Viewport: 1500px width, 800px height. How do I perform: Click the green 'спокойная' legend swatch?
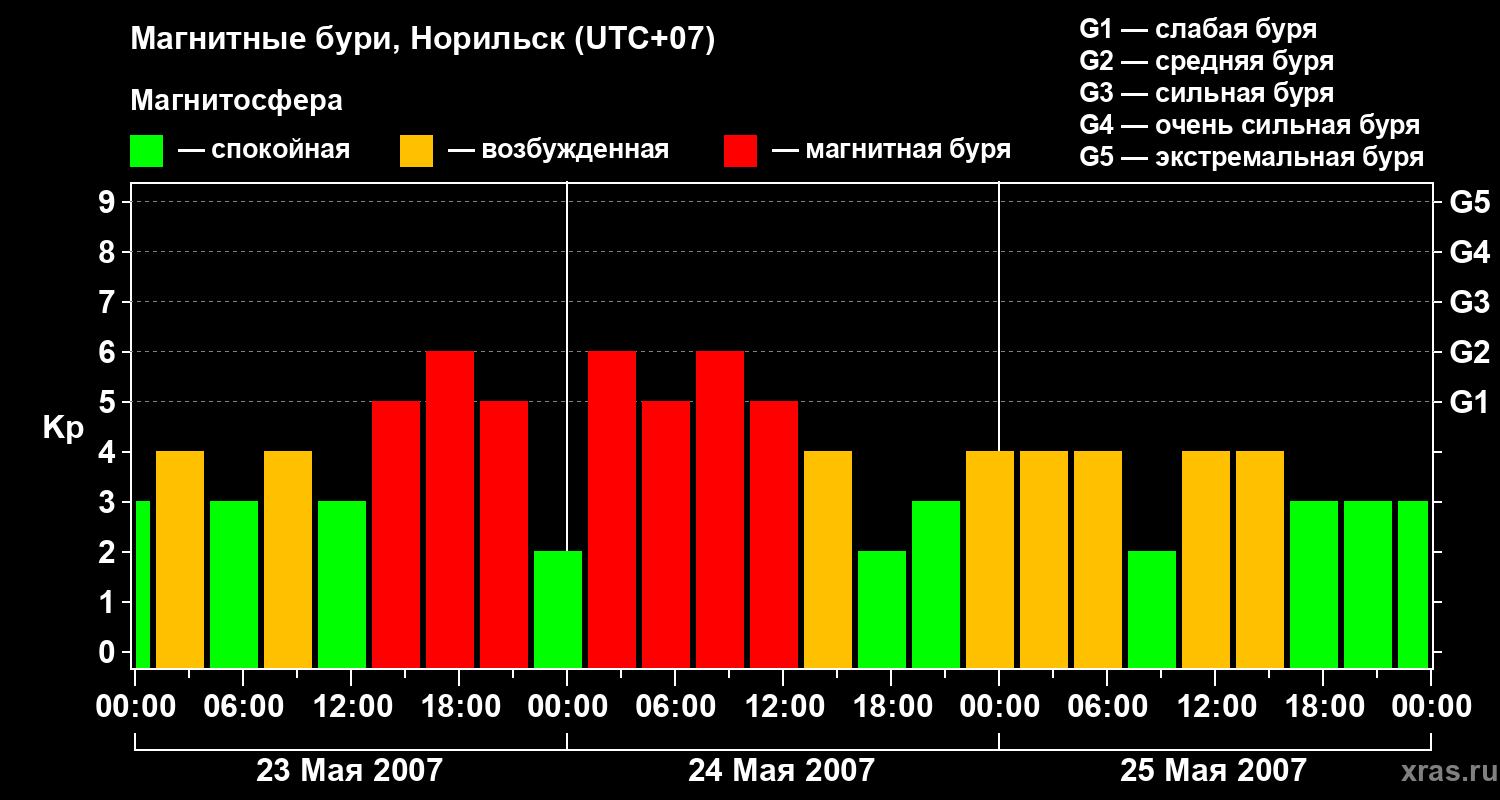[x=146, y=151]
